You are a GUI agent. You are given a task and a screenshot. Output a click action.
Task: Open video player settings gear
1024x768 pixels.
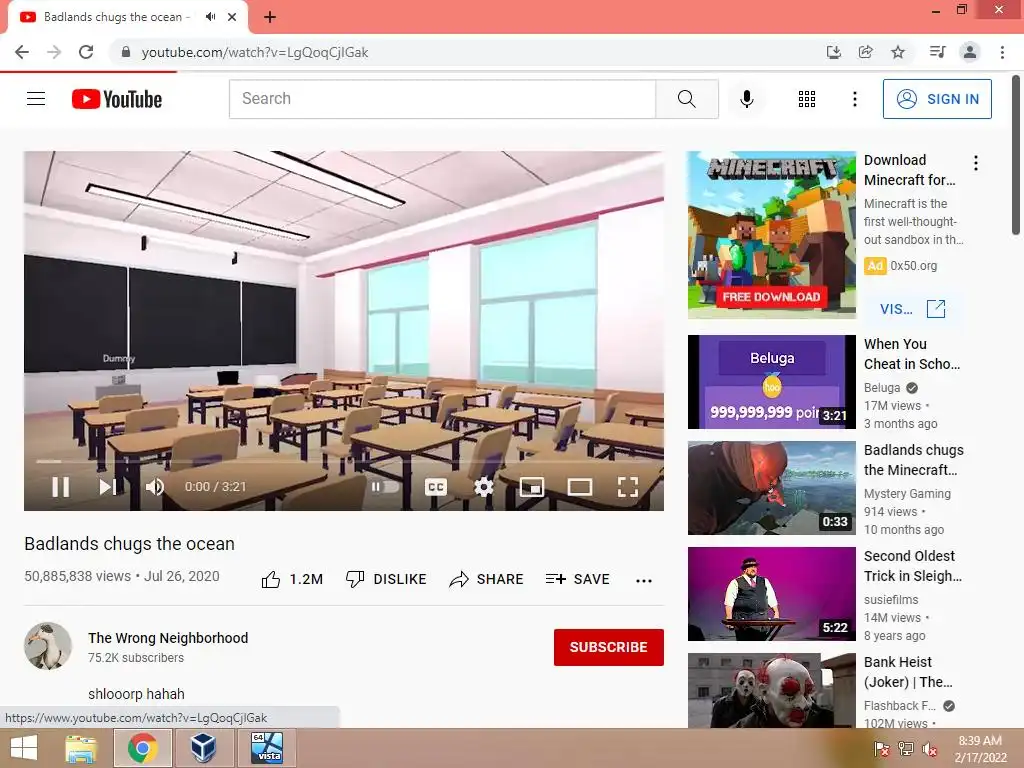click(x=483, y=487)
